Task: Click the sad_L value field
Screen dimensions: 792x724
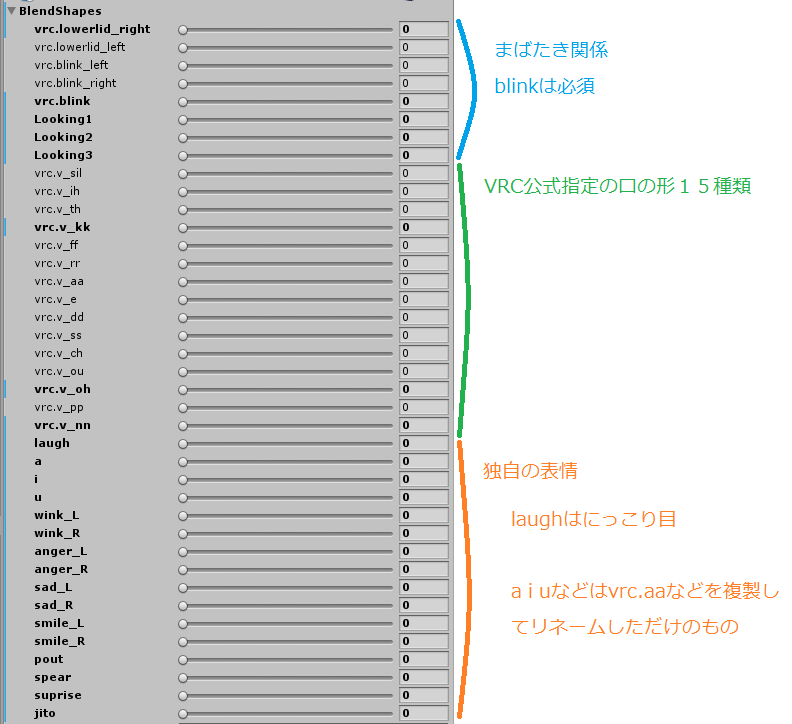Action: pos(423,588)
